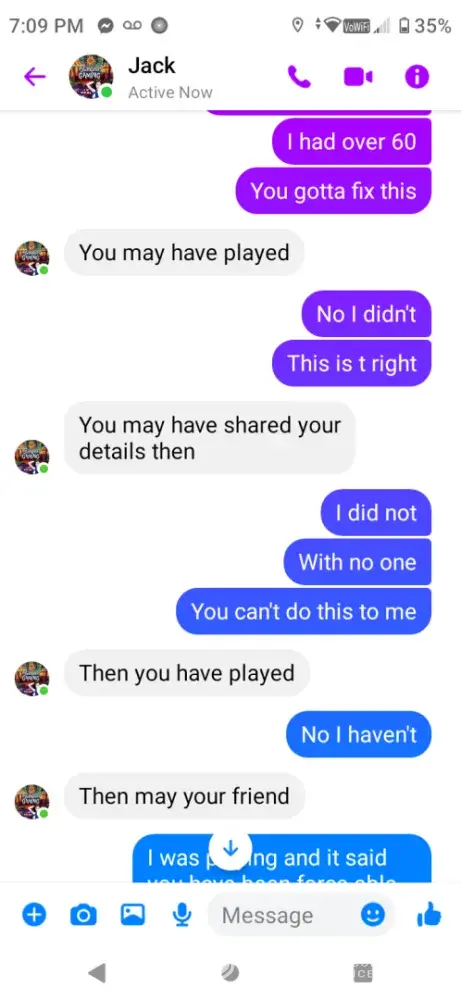Viewport: 461px width, 1000px height.
Task: Open conversation info for Jack
Action: pos(417,77)
